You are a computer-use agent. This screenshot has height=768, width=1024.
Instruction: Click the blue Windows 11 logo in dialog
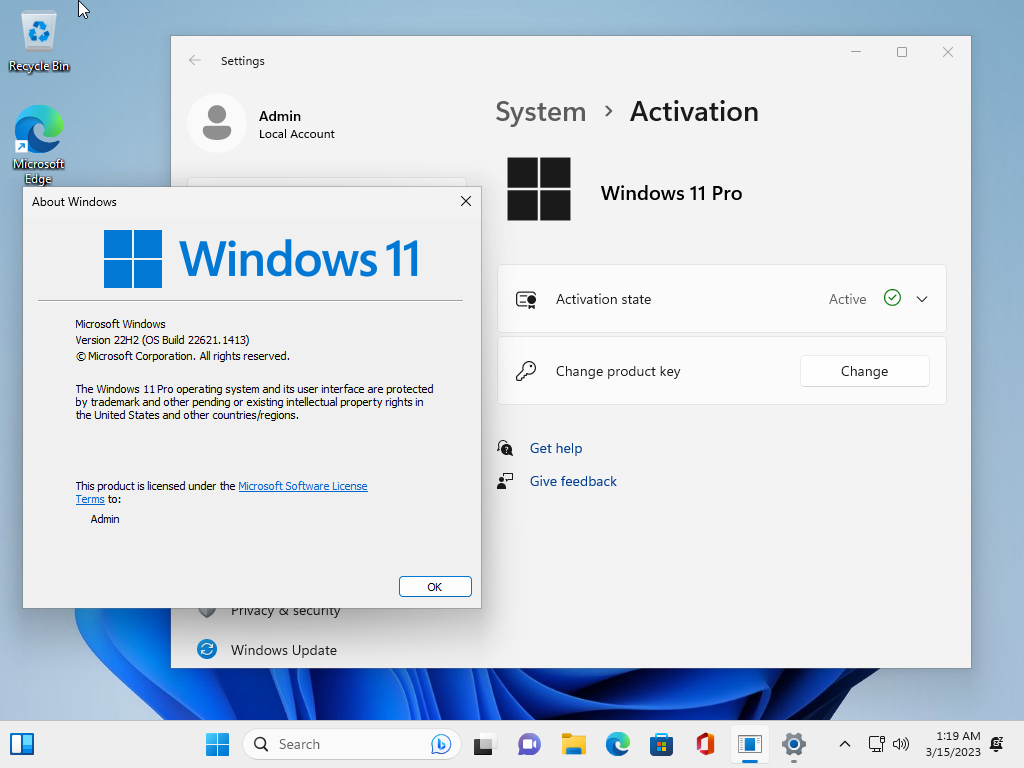click(x=261, y=259)
